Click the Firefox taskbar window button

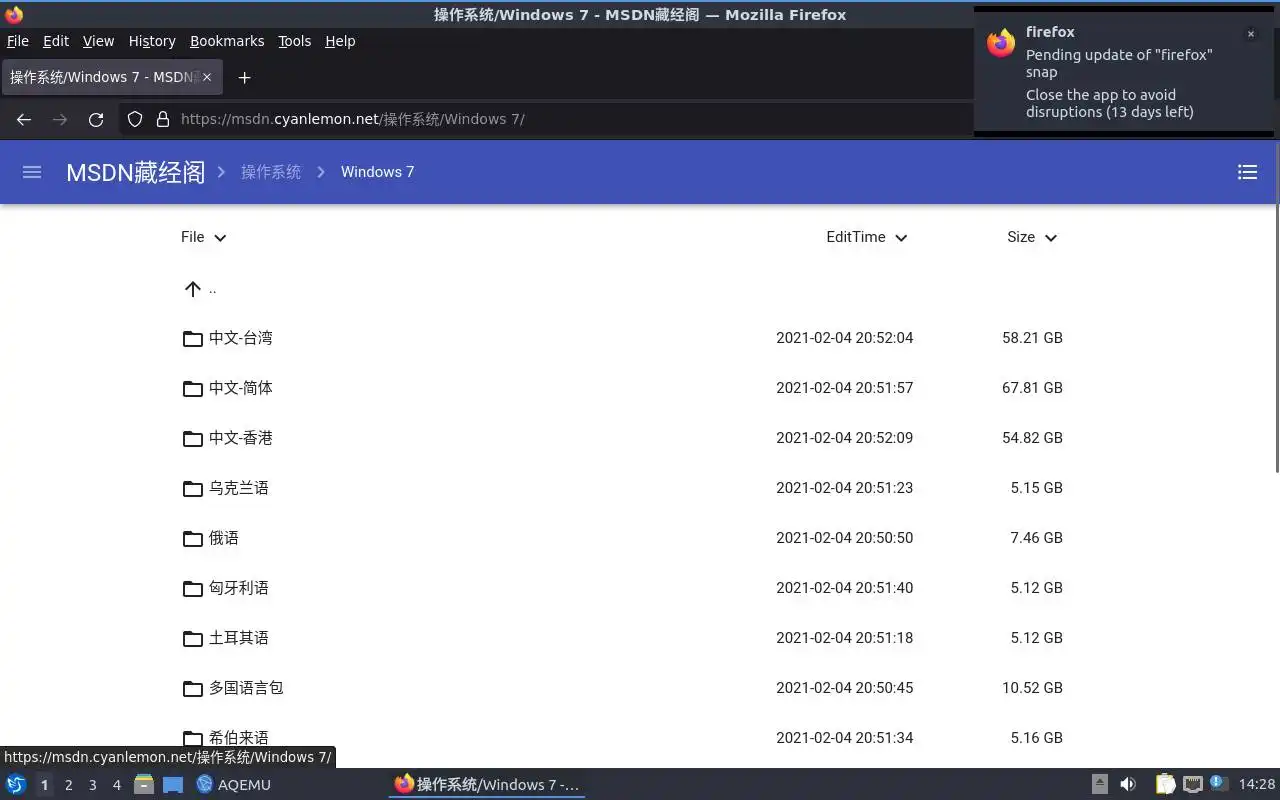pos(487,784)
